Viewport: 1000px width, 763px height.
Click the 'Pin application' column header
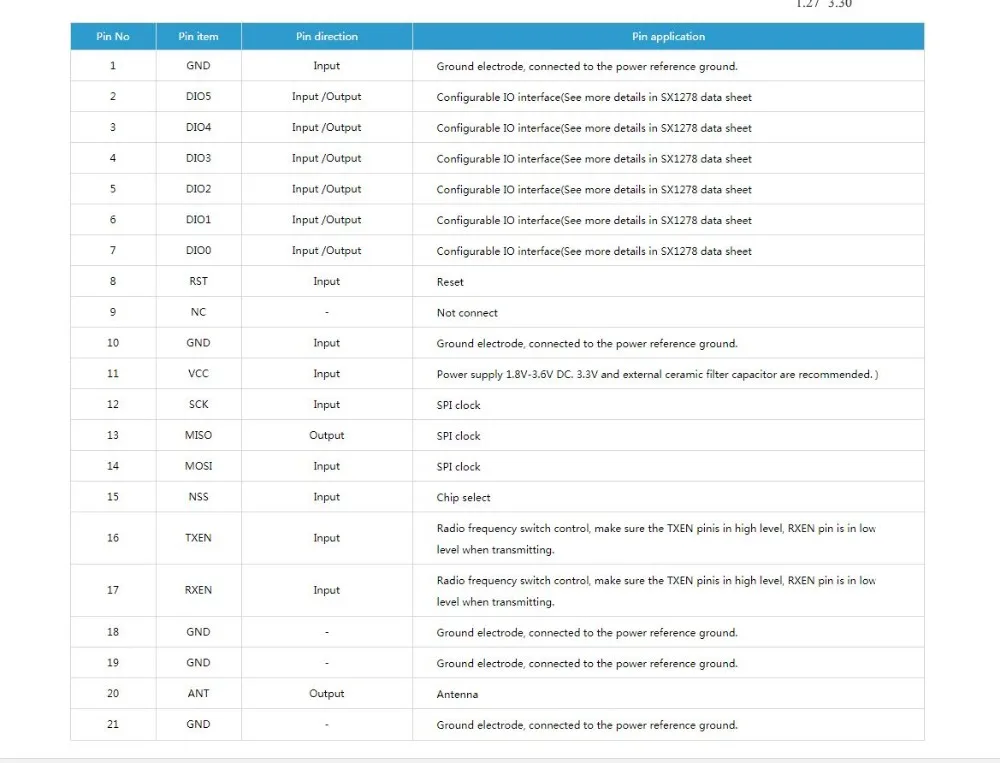(668, 36)
